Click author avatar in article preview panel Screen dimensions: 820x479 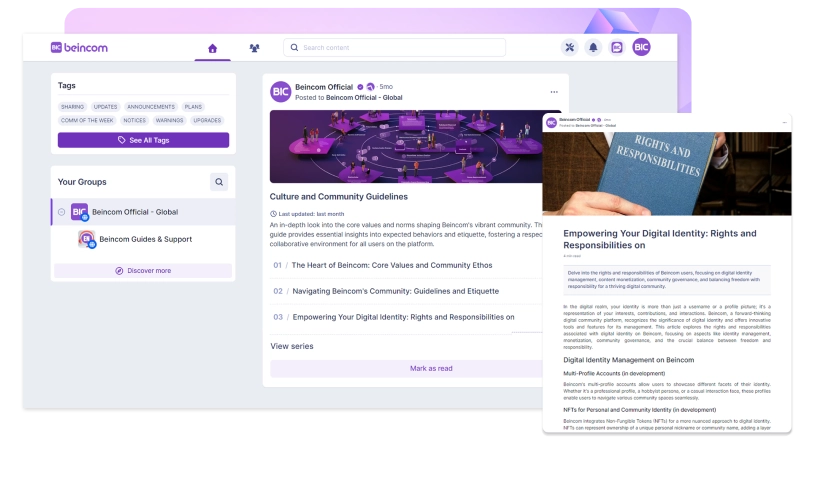551,122
